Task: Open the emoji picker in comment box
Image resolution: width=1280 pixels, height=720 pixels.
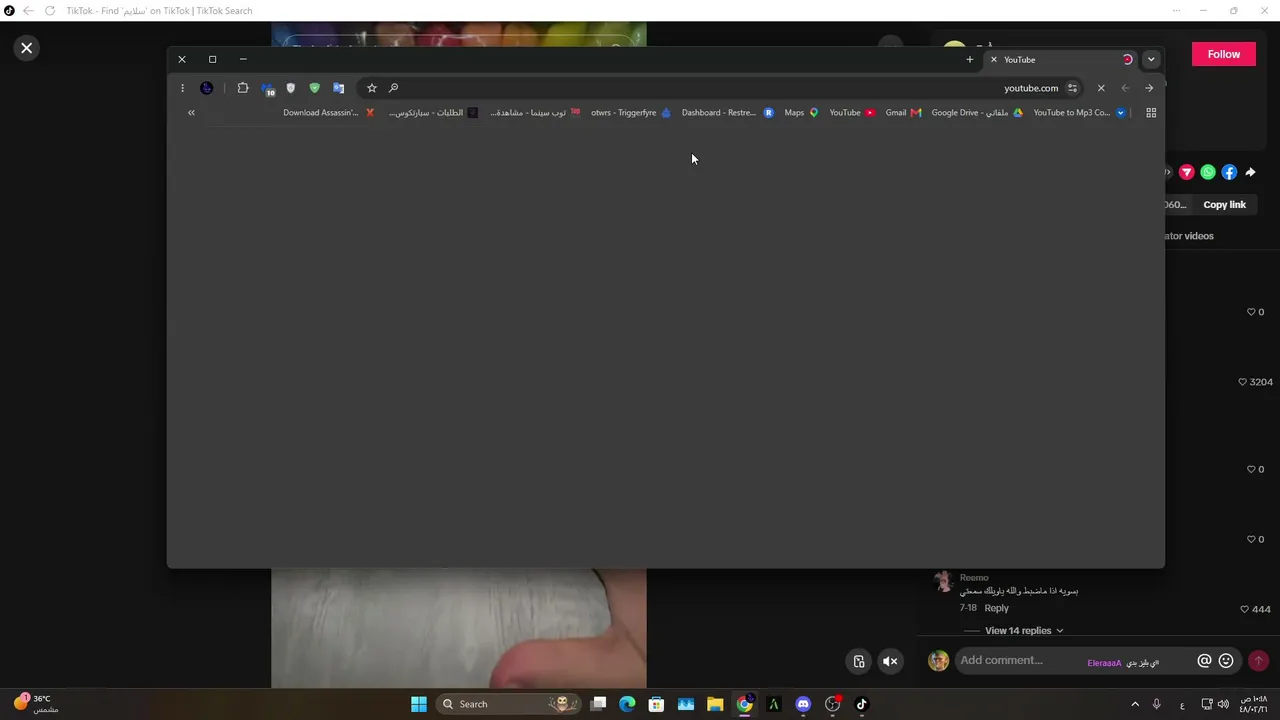Action: (1226, 661)
